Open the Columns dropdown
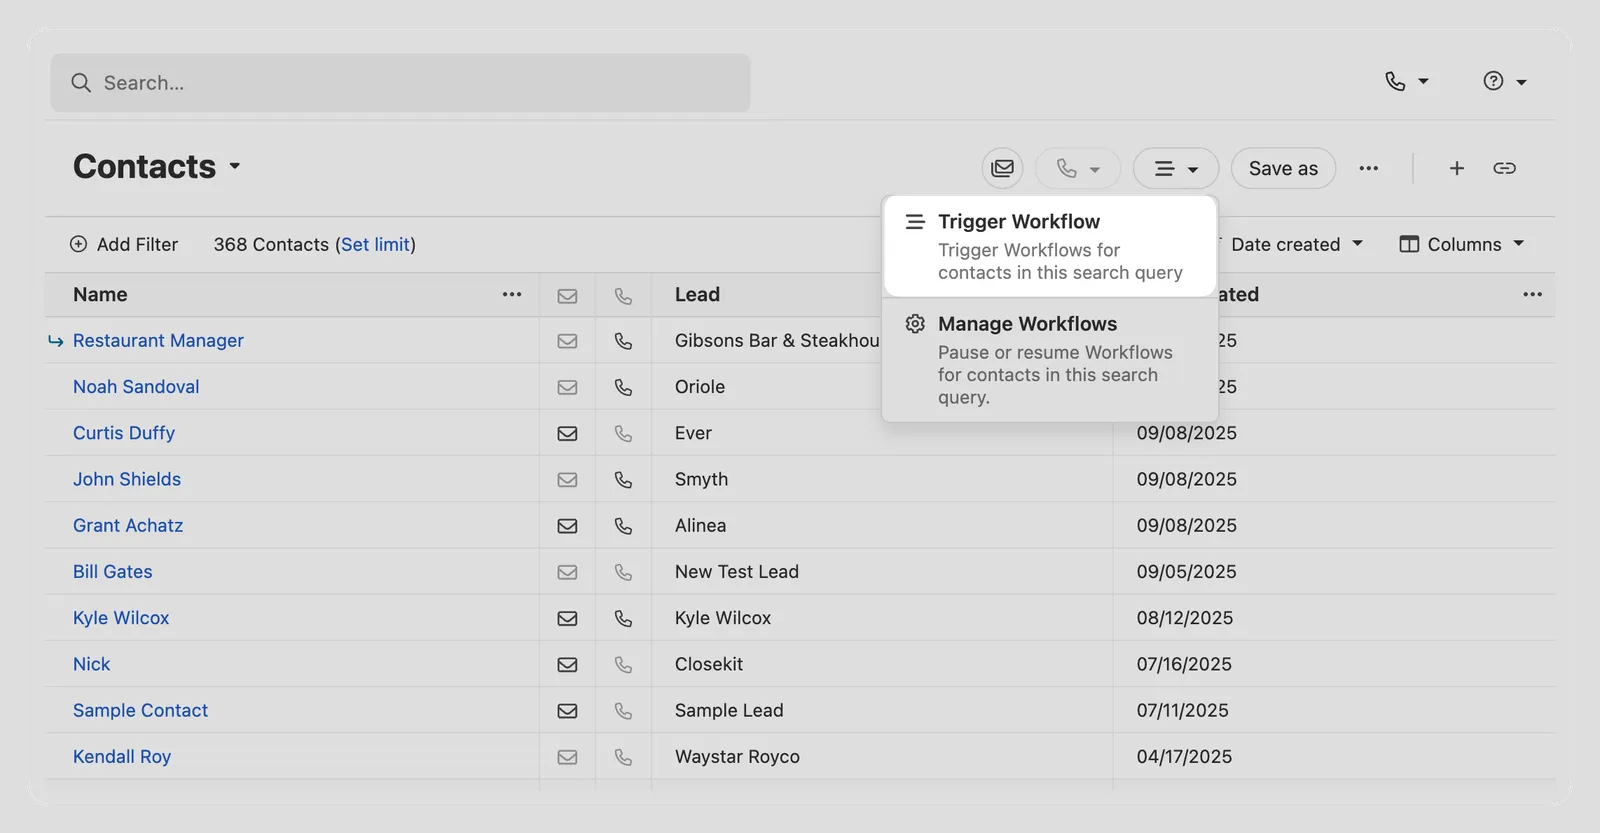This screenshot has height=833, width=1600. point(1462,244)
